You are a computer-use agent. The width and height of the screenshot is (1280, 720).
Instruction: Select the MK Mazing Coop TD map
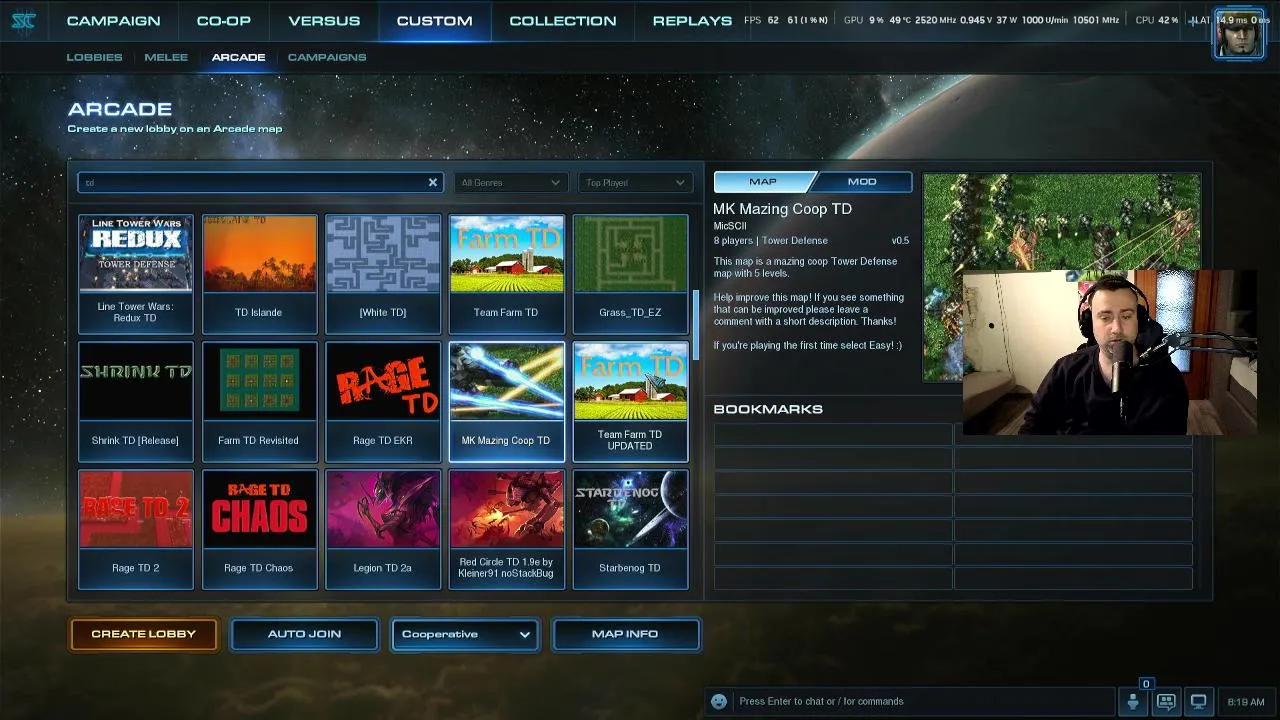506,402
